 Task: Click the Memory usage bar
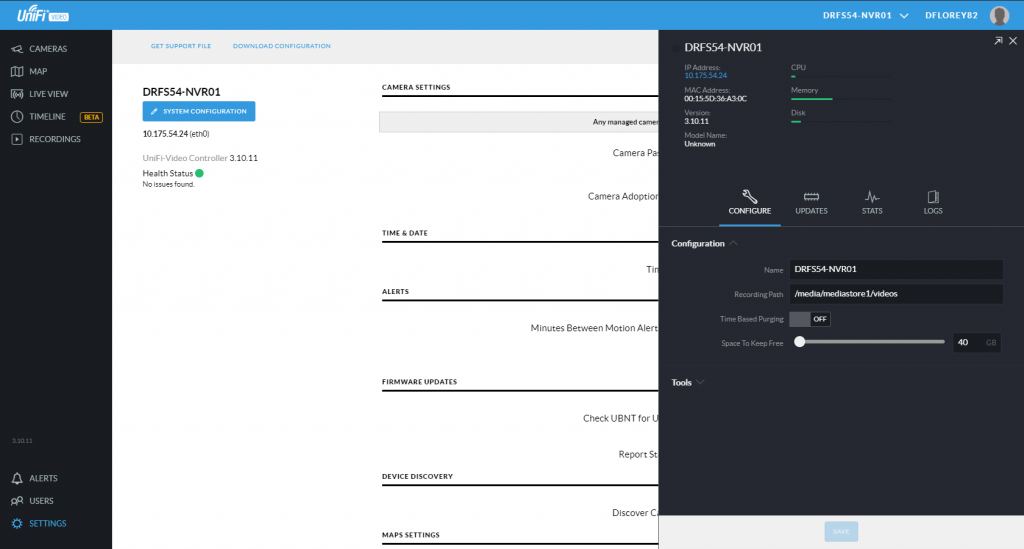[x=841, y=99]
